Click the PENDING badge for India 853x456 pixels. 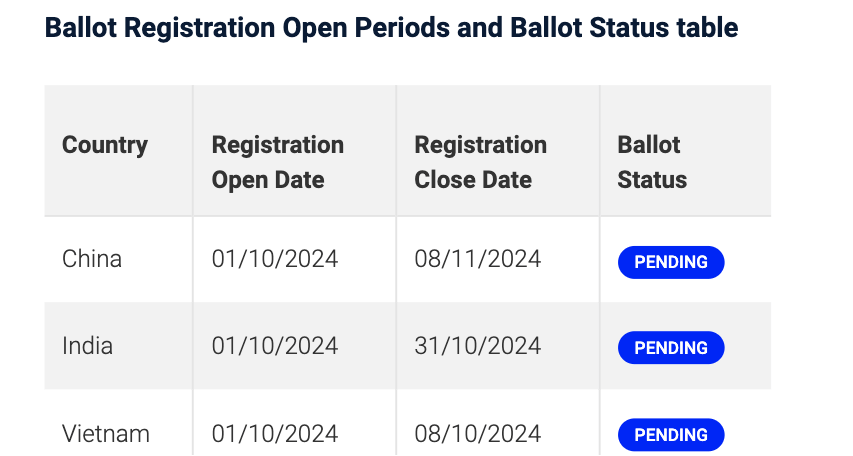671,348
